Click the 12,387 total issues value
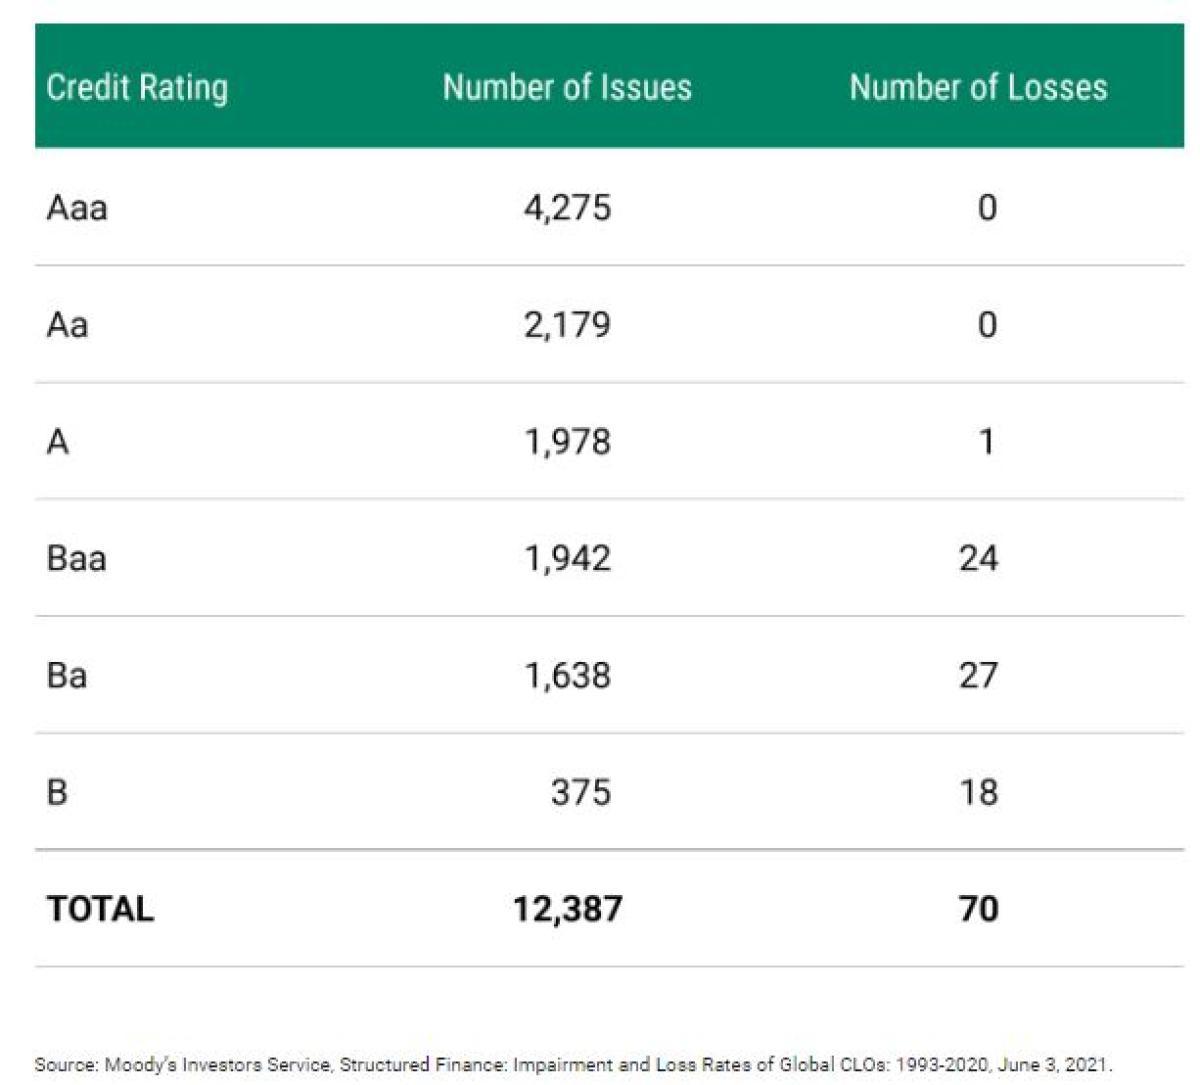This screenshot has width=1200, height=1085. (567, 909)
